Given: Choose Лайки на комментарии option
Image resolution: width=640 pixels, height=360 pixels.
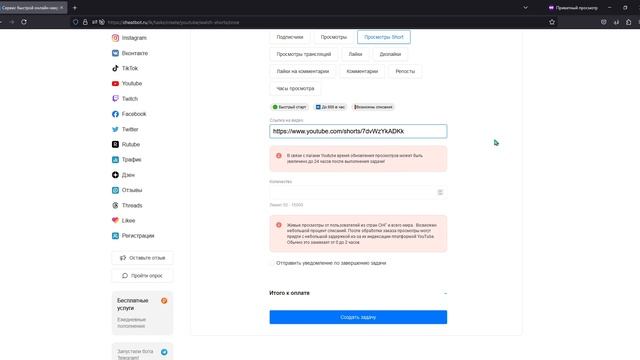Looking at the screenshot, I should pos(302,71).
